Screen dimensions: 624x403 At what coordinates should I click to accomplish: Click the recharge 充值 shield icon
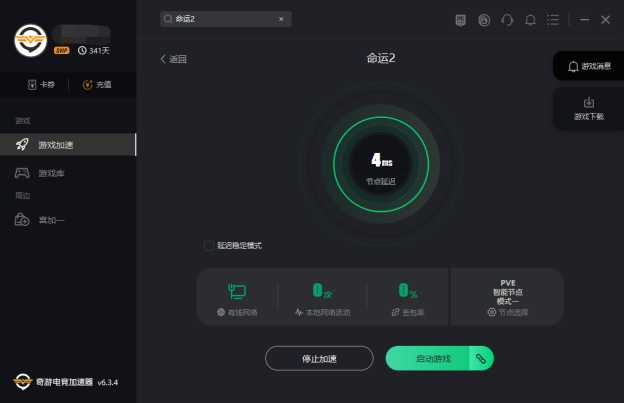click(87, 84)
